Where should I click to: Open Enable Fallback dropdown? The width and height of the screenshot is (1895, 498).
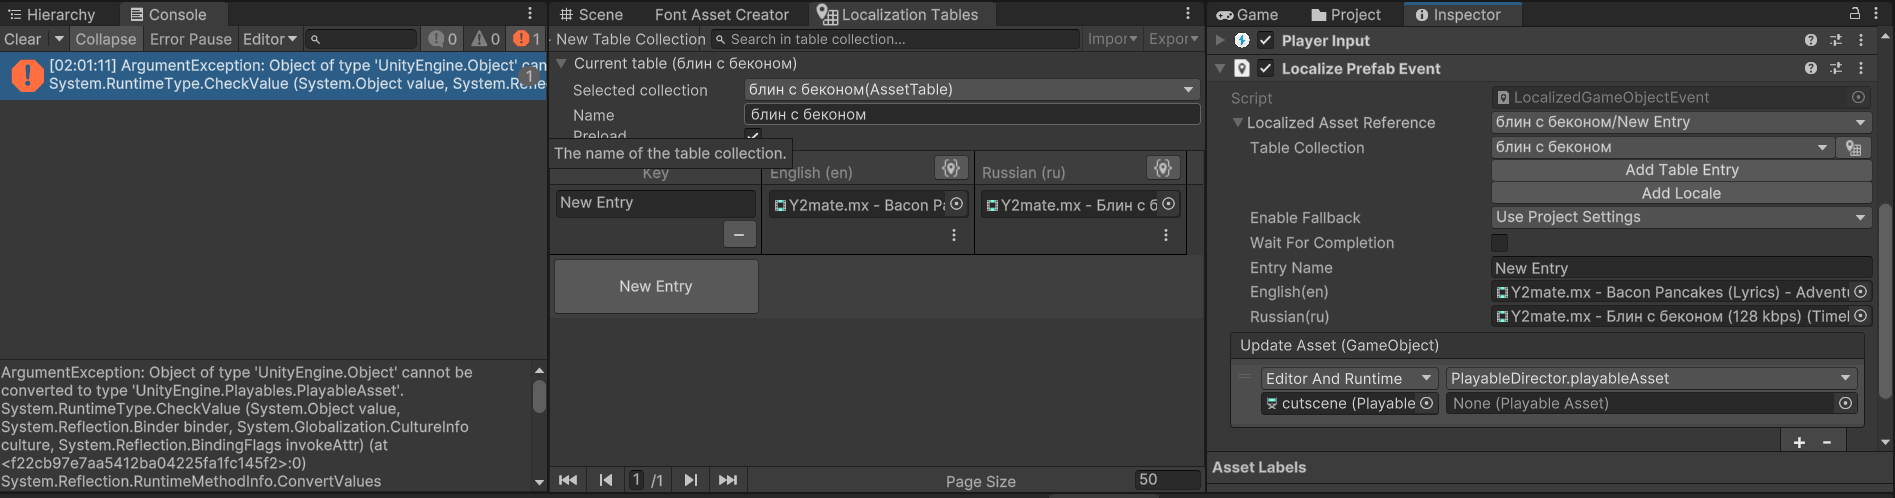(1681, 217)
